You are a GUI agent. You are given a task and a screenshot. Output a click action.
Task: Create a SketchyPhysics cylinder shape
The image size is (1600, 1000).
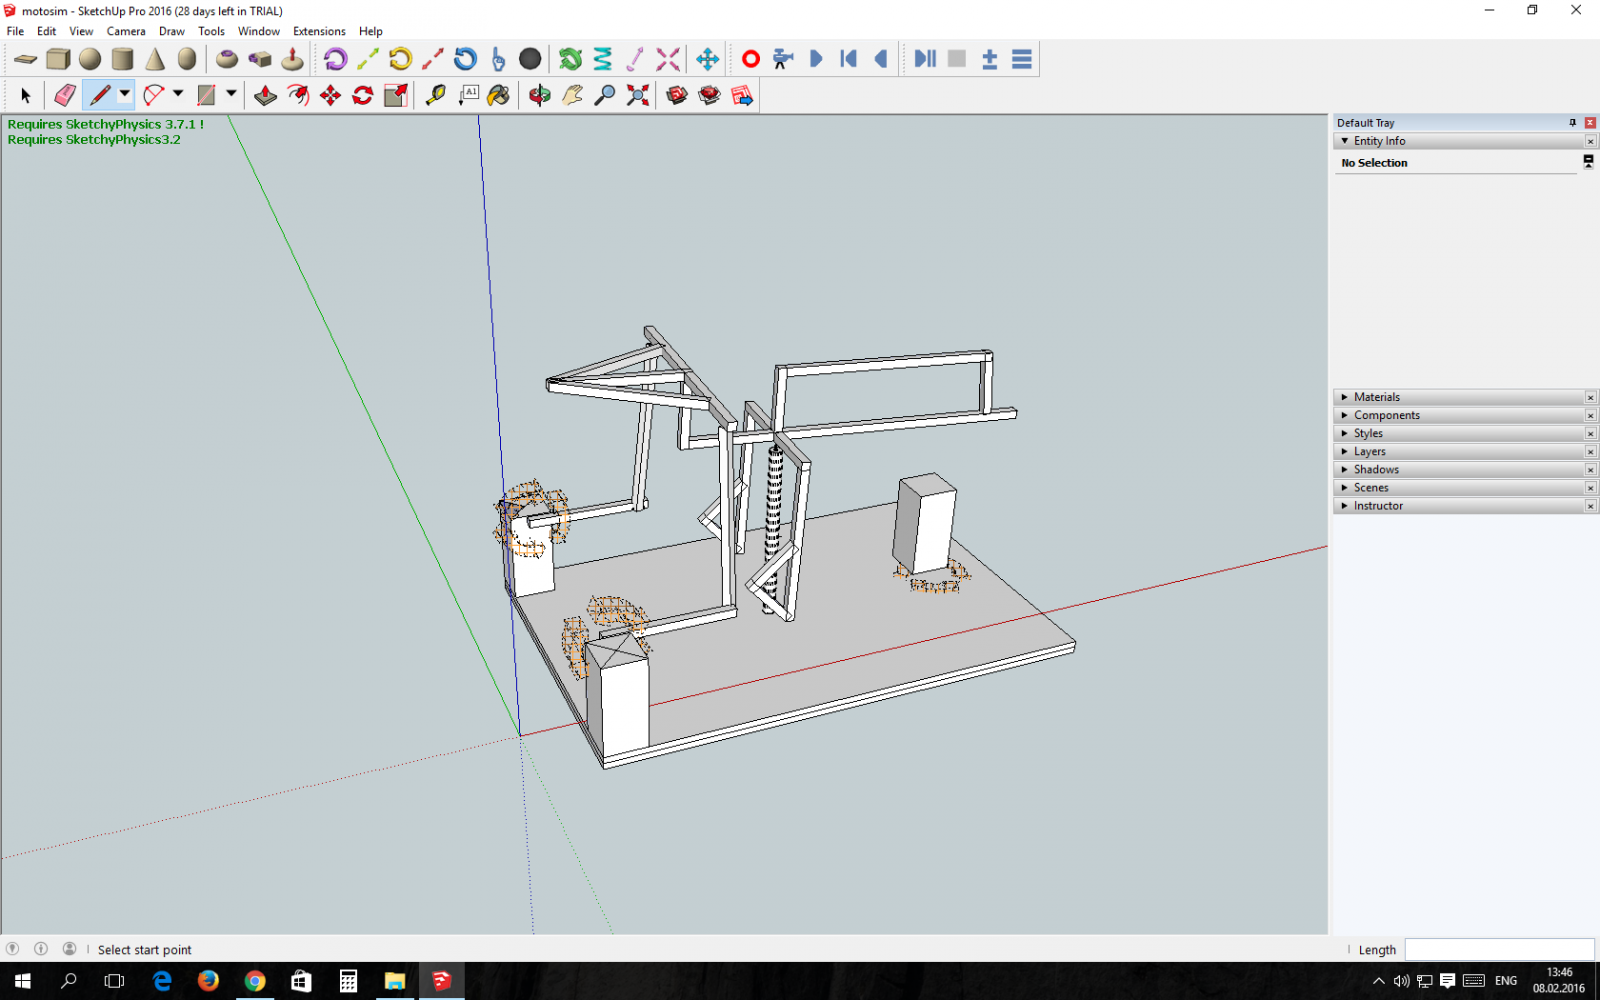[122, 59]
